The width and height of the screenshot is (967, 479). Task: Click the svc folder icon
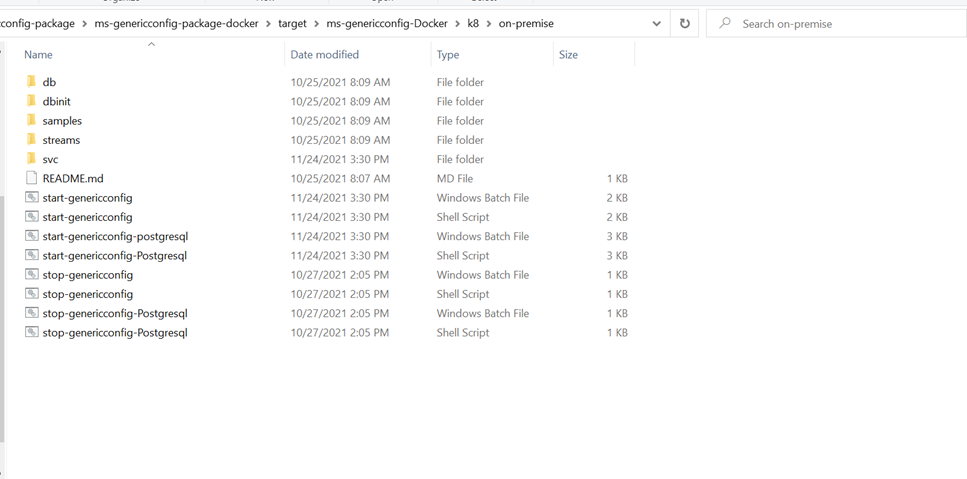(x=31, y=159)
